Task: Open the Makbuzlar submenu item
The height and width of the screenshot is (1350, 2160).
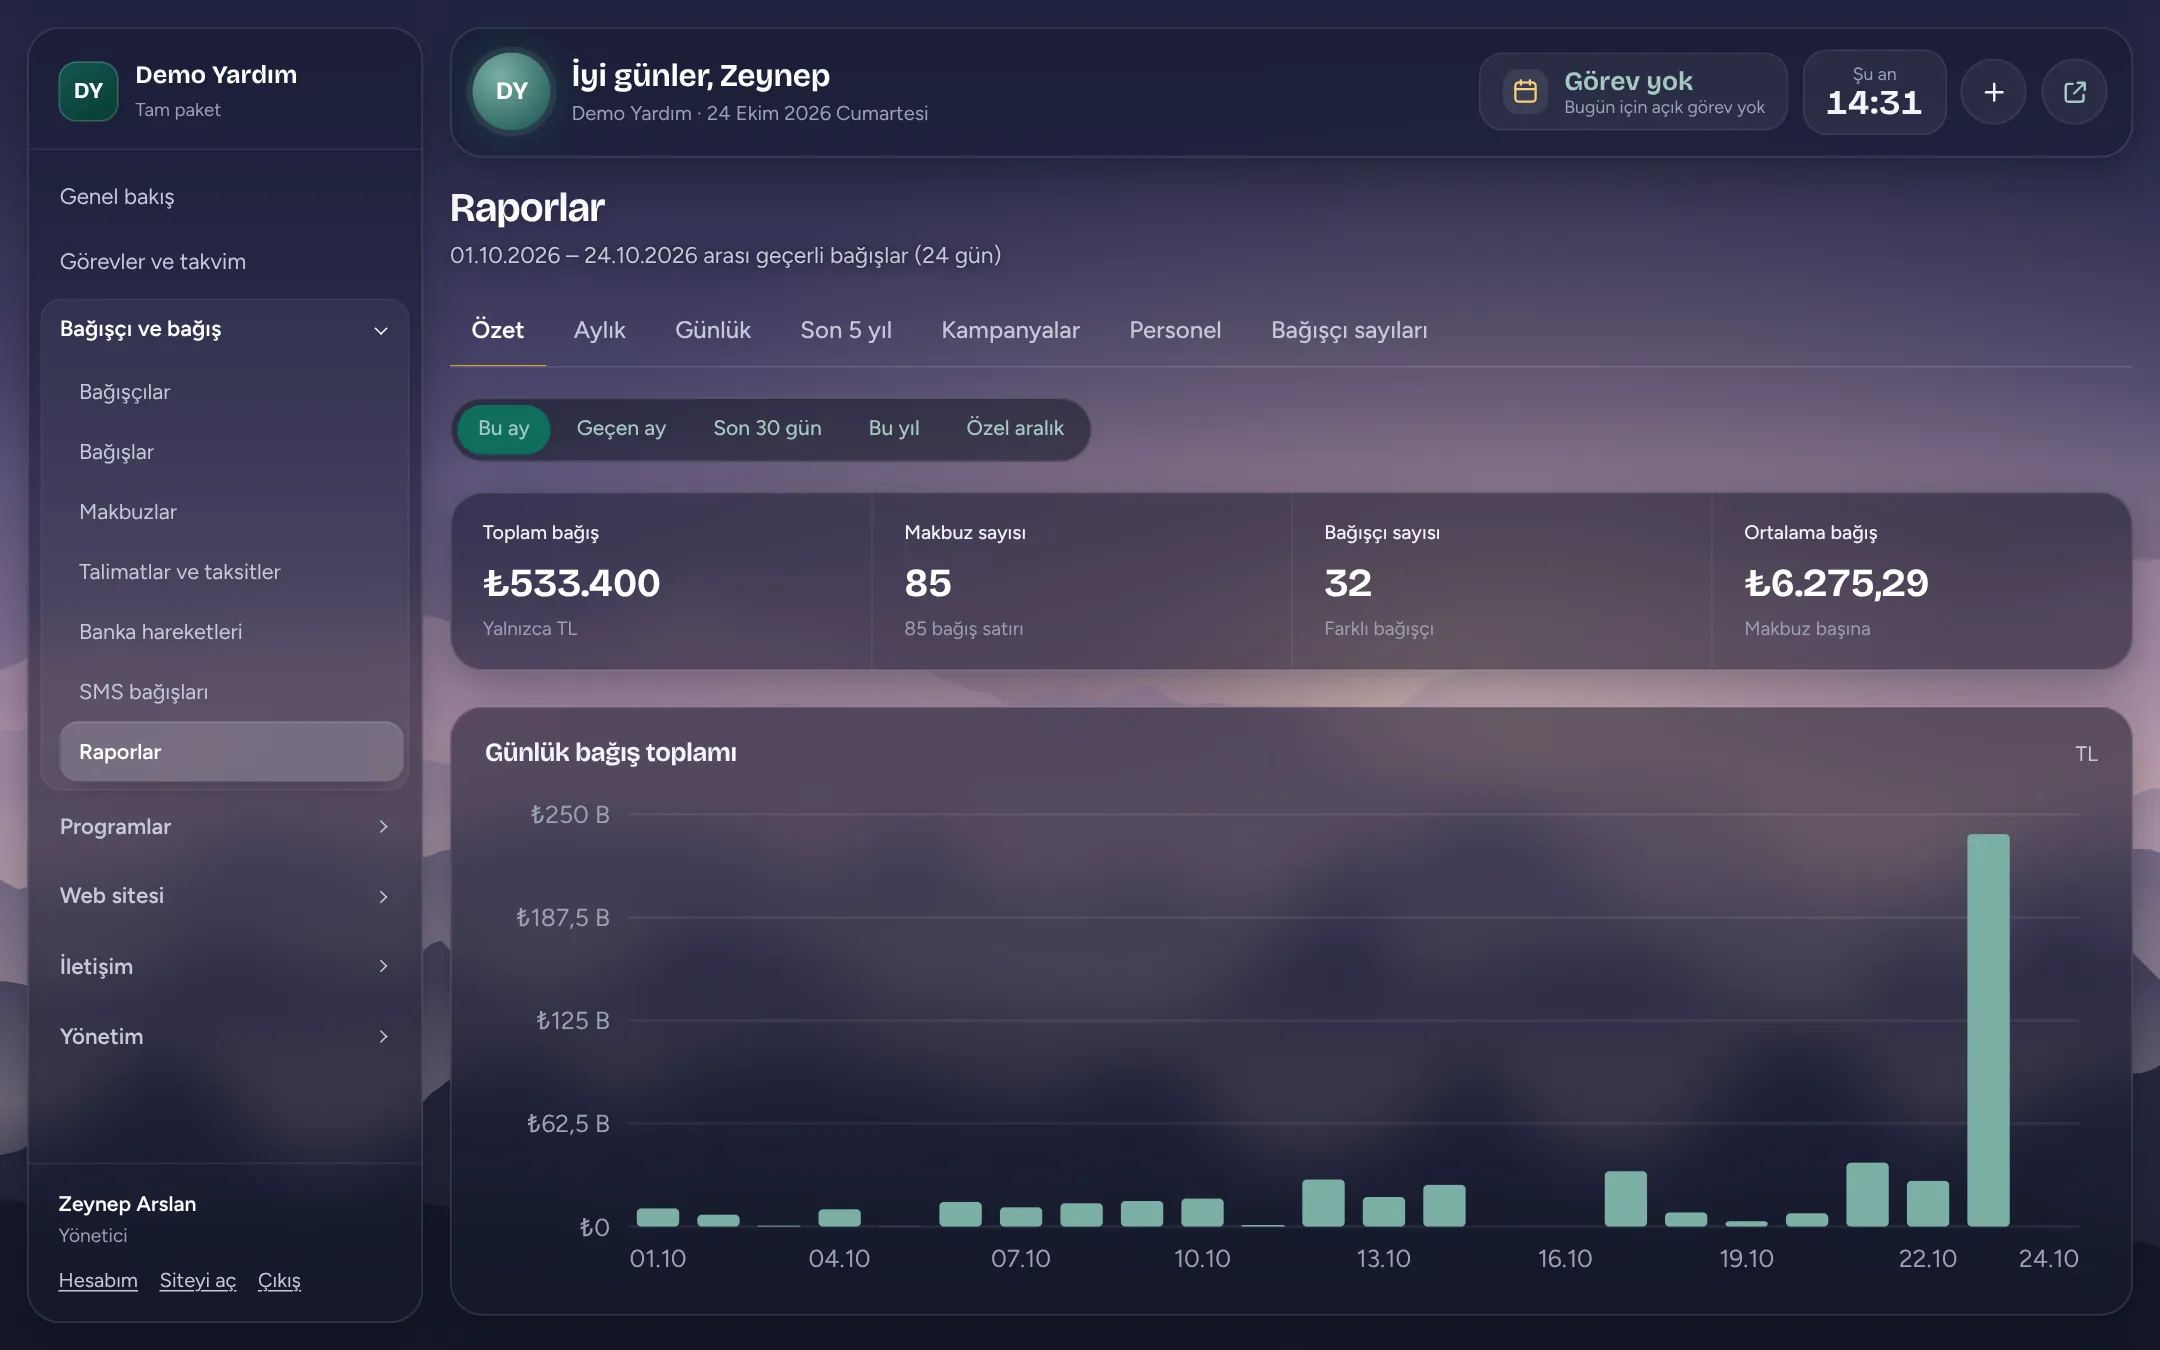Action: (x=231, y=512)
